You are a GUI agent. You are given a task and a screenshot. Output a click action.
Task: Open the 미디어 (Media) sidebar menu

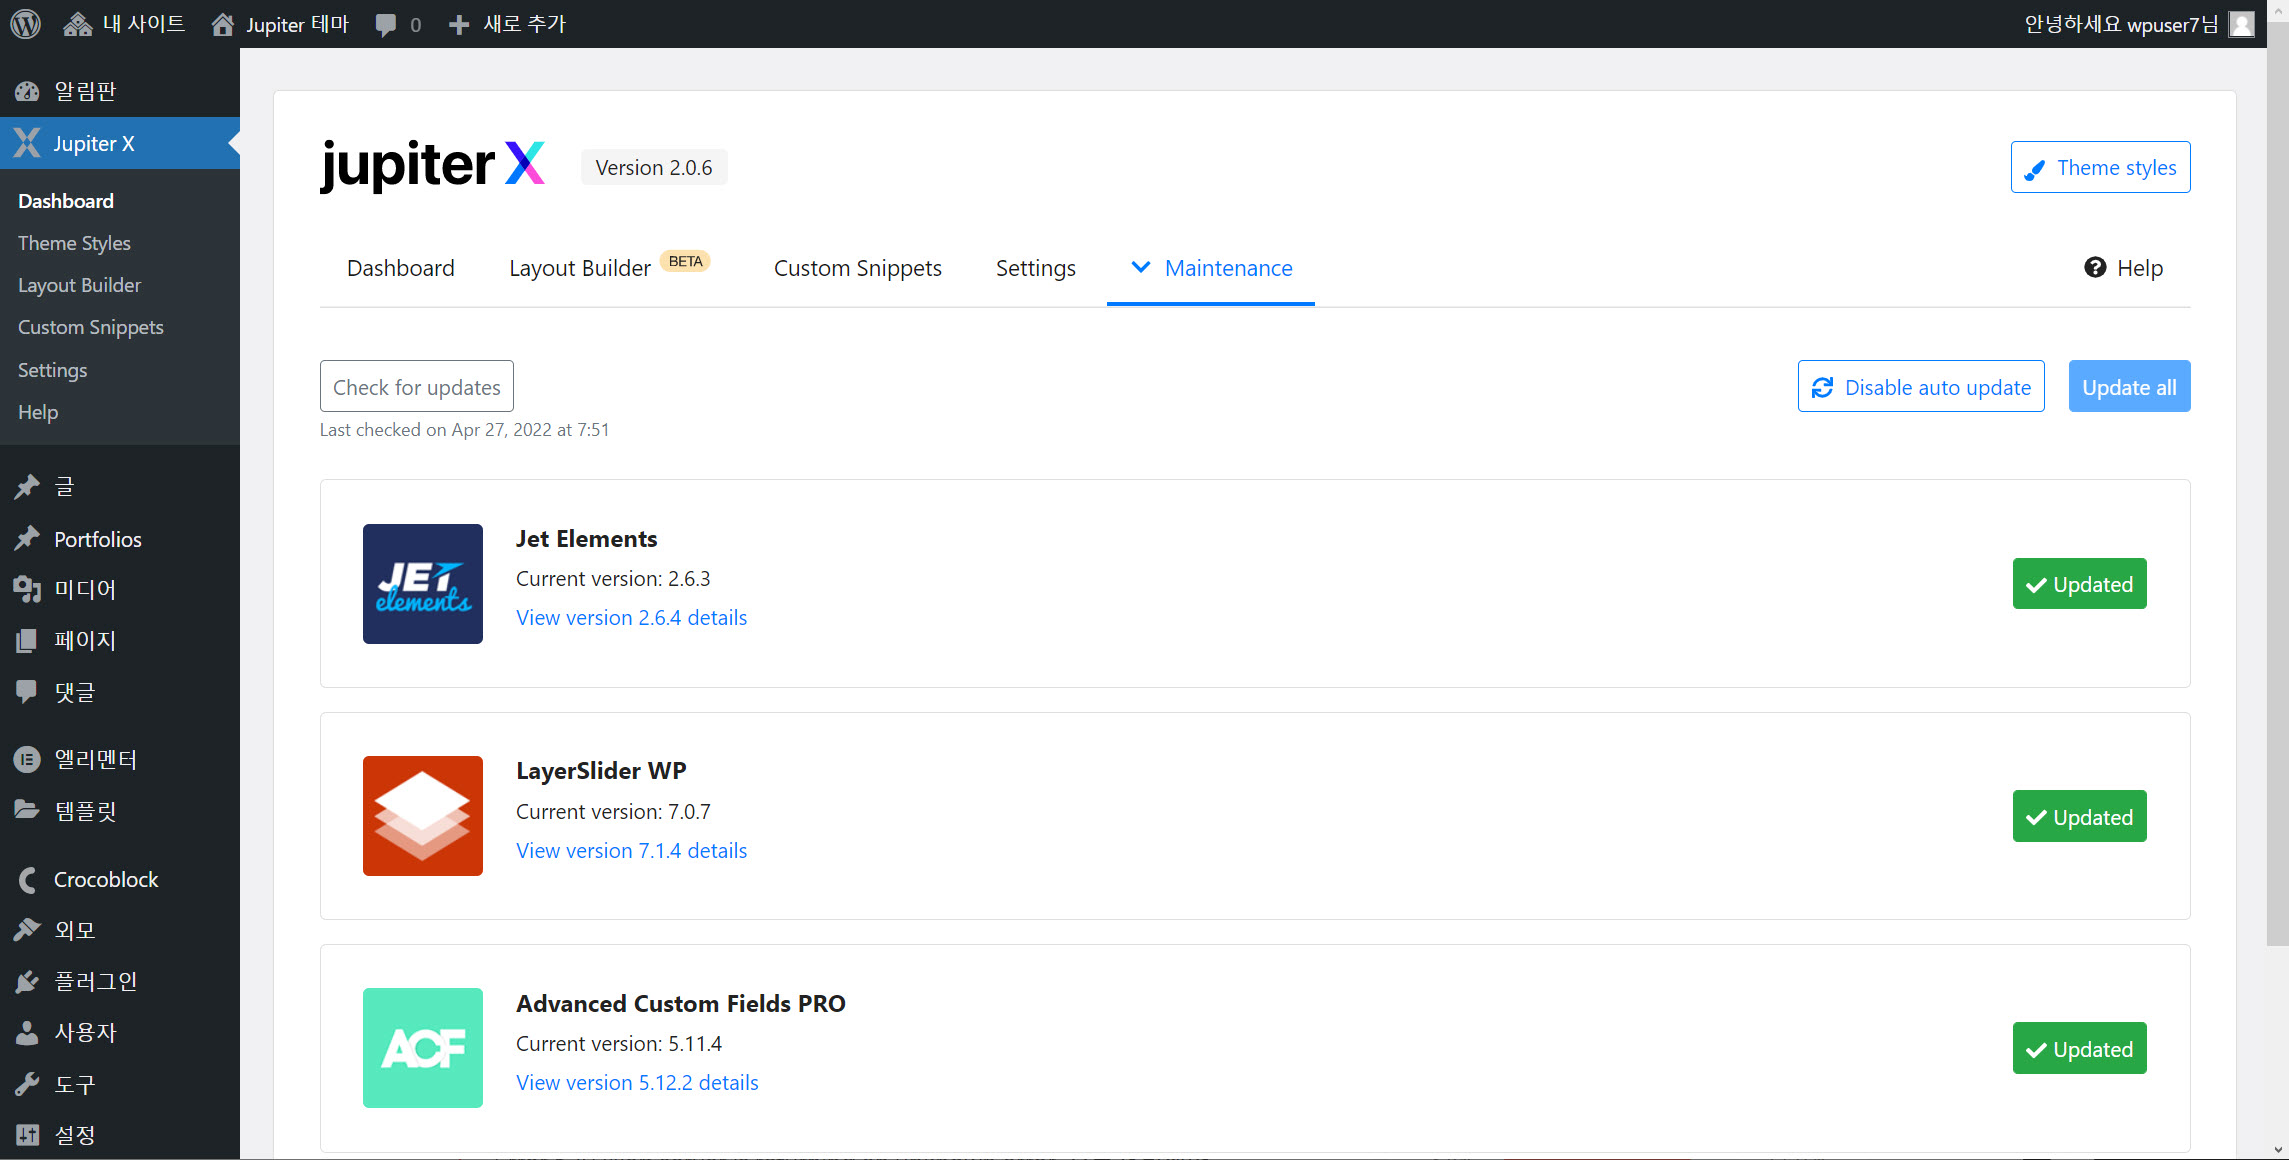click(x=85, y=589)
